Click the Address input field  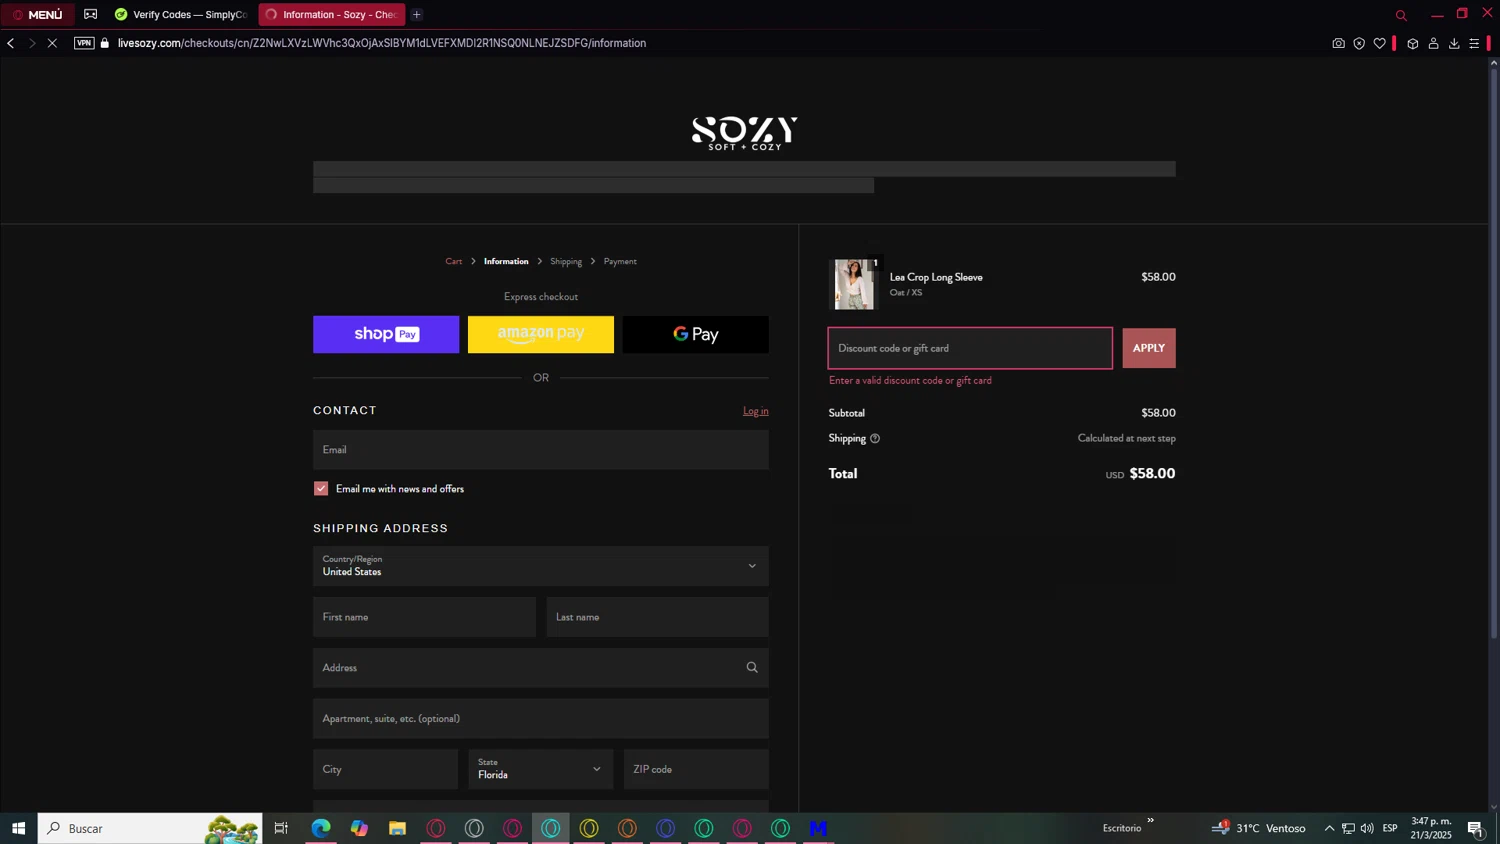pyautogui.click(x=541, y=668)
